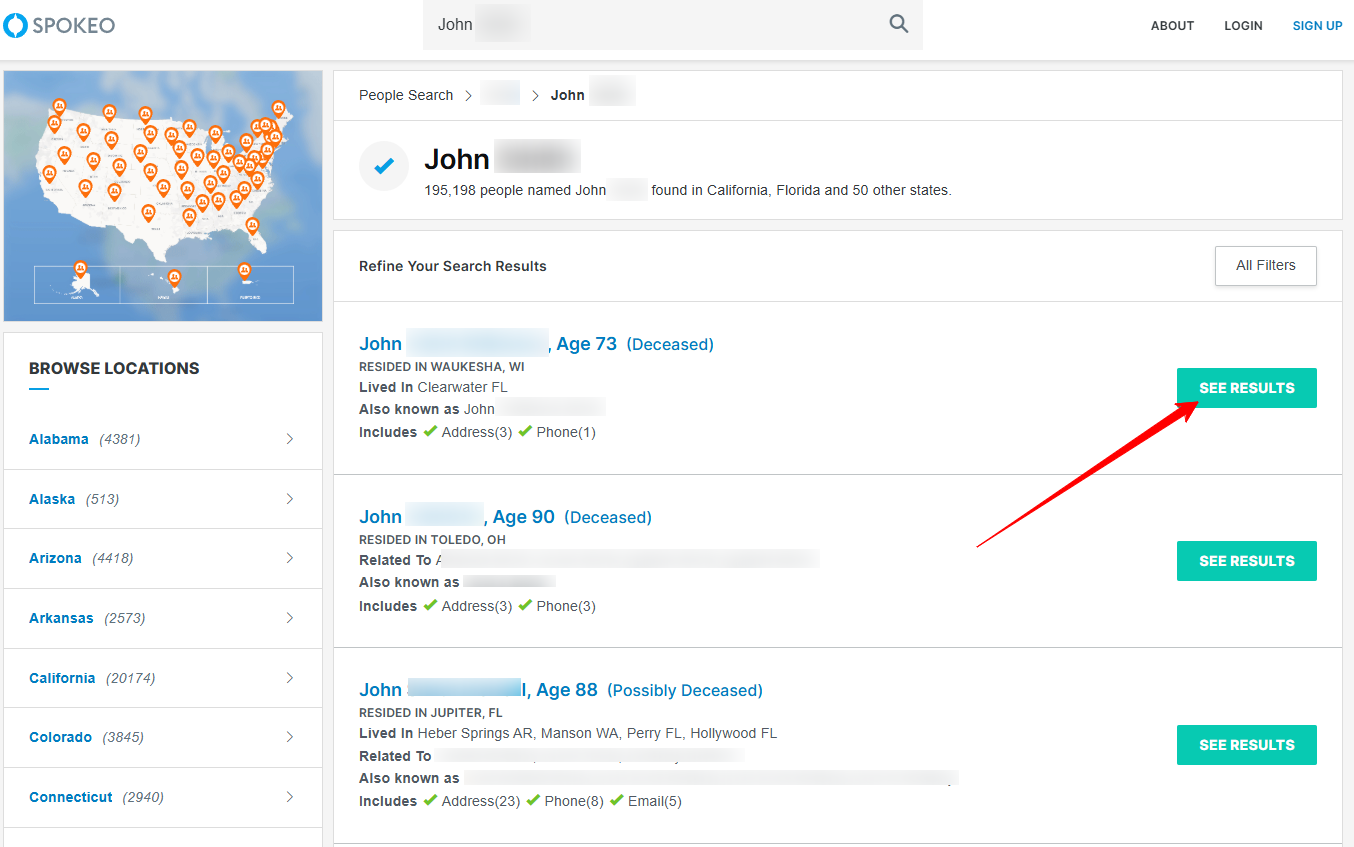Screen dimensions: 1354x847
Task: See results for John age 88
Action: pyautogui.click(x=1246, y=745)
